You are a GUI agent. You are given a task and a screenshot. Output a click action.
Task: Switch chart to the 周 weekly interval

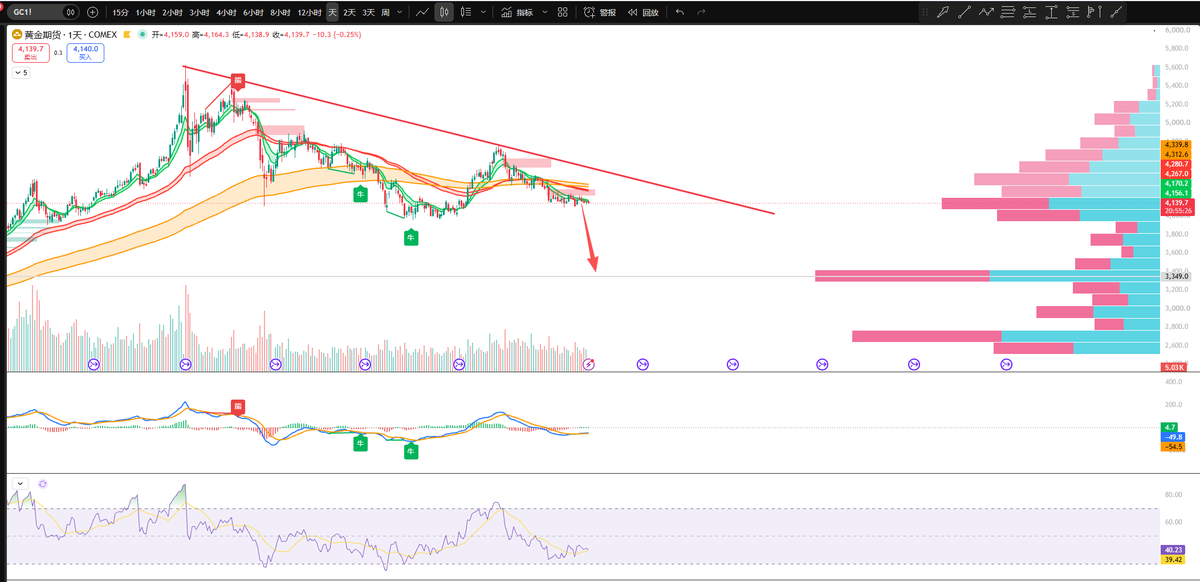(386, 12)
